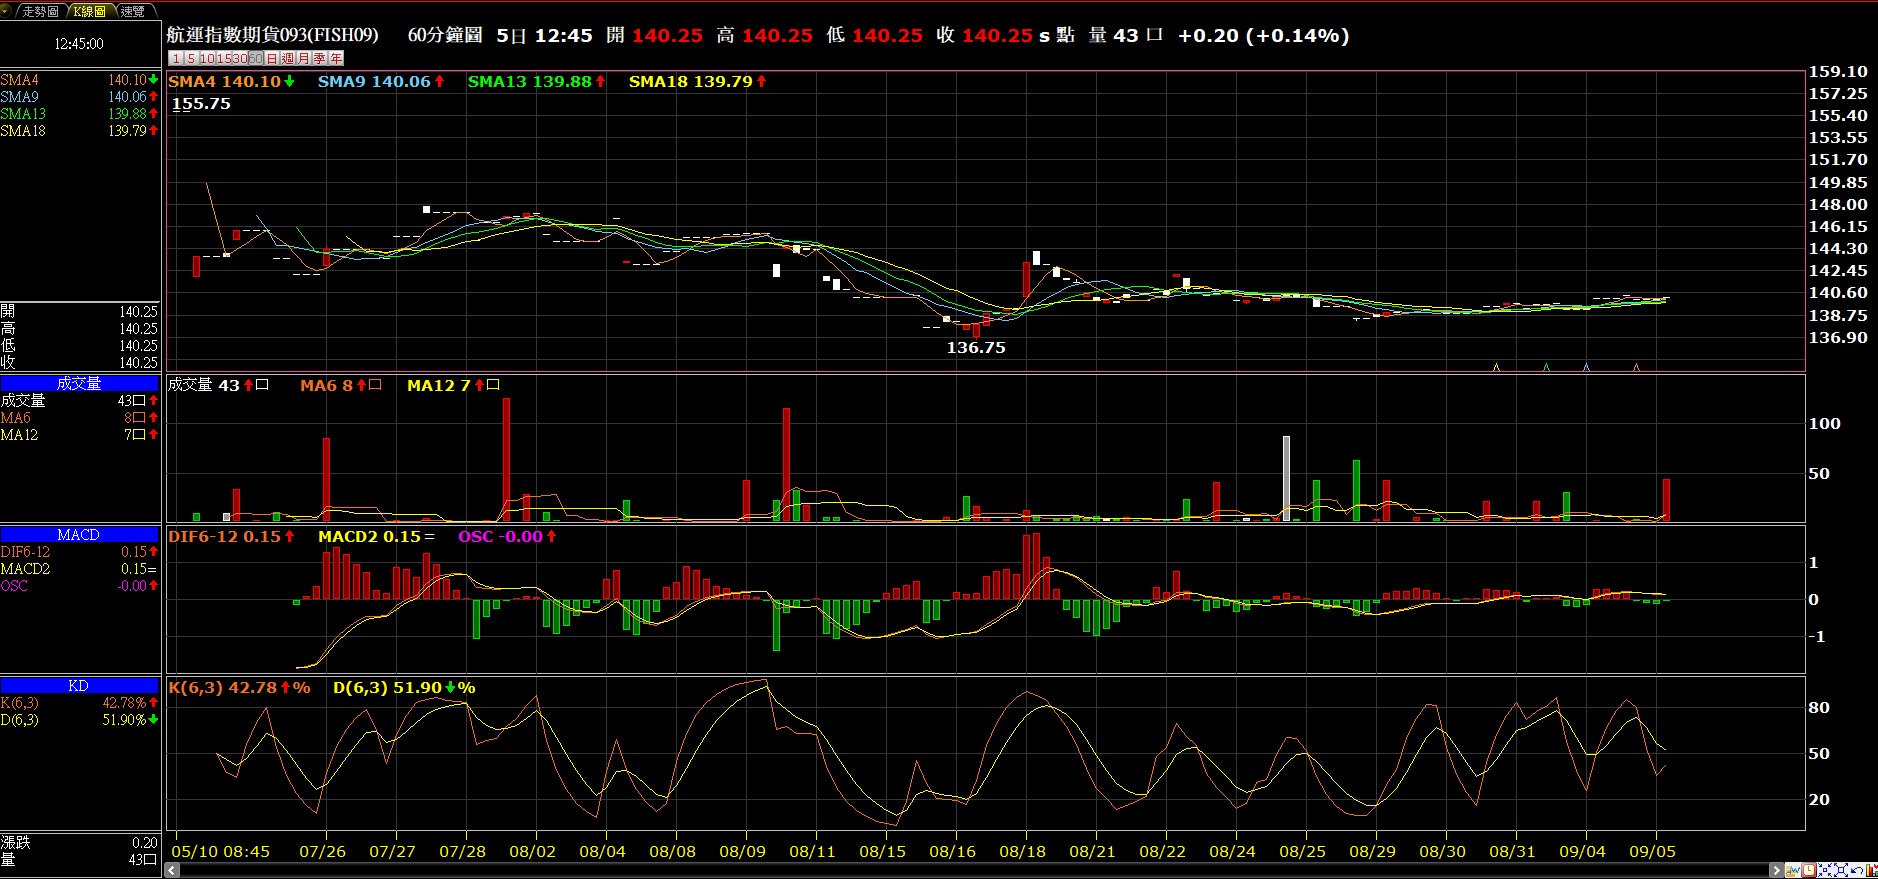Click the clock icon in bottom toolbar
Viewport: 1878px width, 879px height.
tap(1809, 870)
